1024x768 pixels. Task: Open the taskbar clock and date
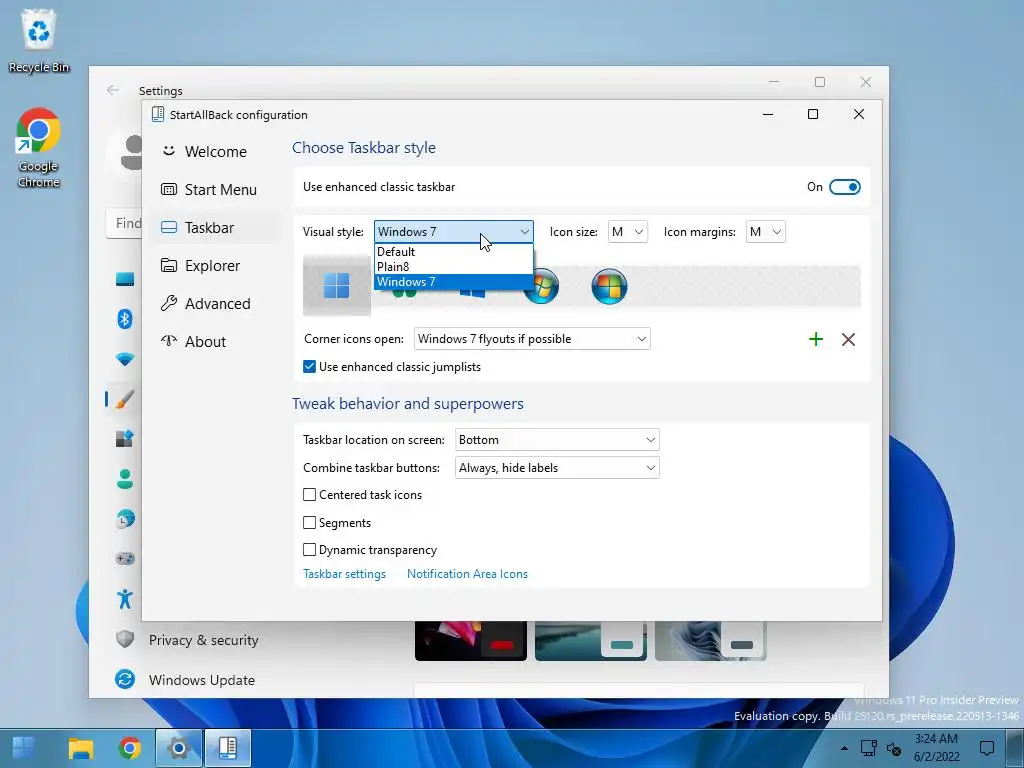(x=936, y=748)
